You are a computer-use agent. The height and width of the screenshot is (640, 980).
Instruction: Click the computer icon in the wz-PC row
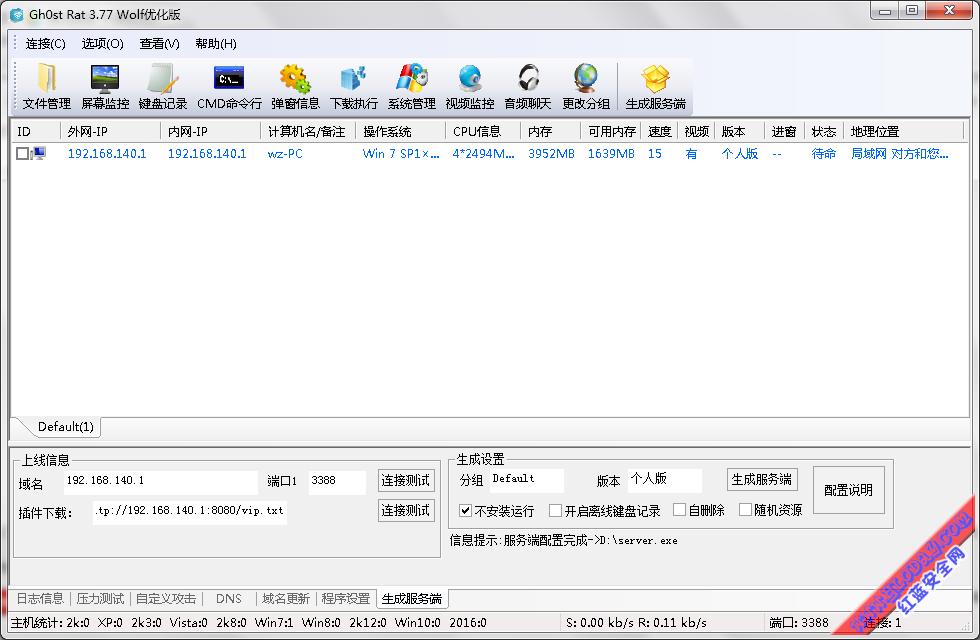(39, 153)
